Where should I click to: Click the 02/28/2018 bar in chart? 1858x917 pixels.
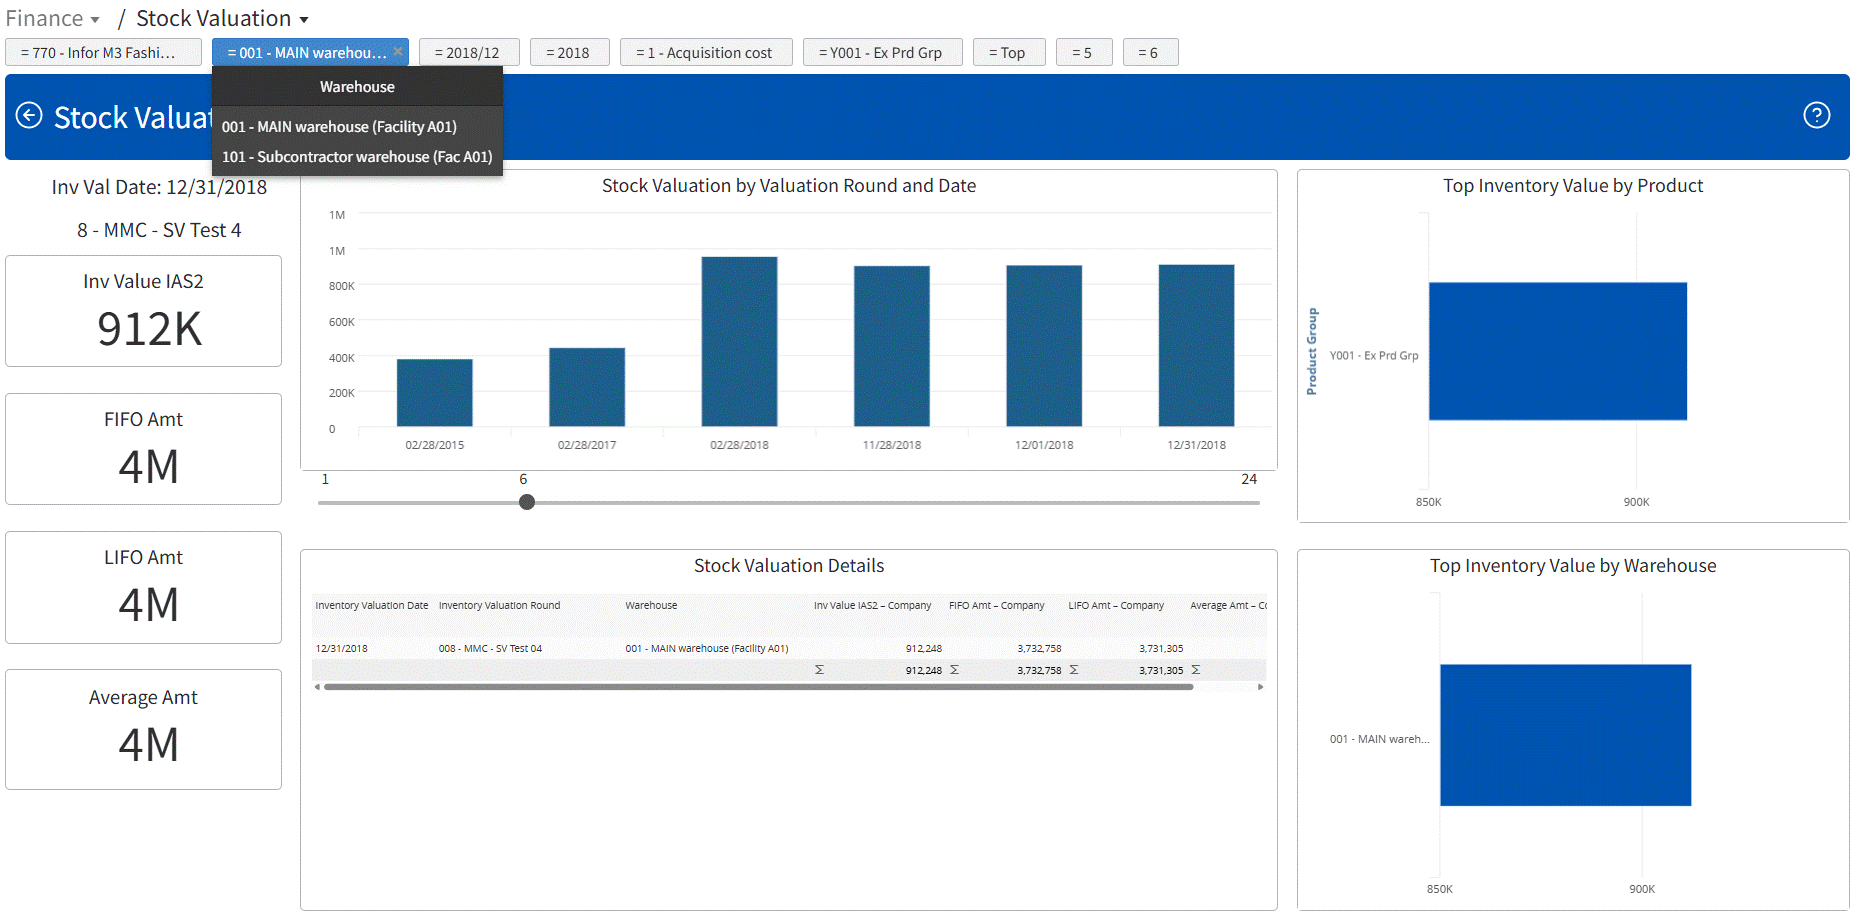point(739,341)
